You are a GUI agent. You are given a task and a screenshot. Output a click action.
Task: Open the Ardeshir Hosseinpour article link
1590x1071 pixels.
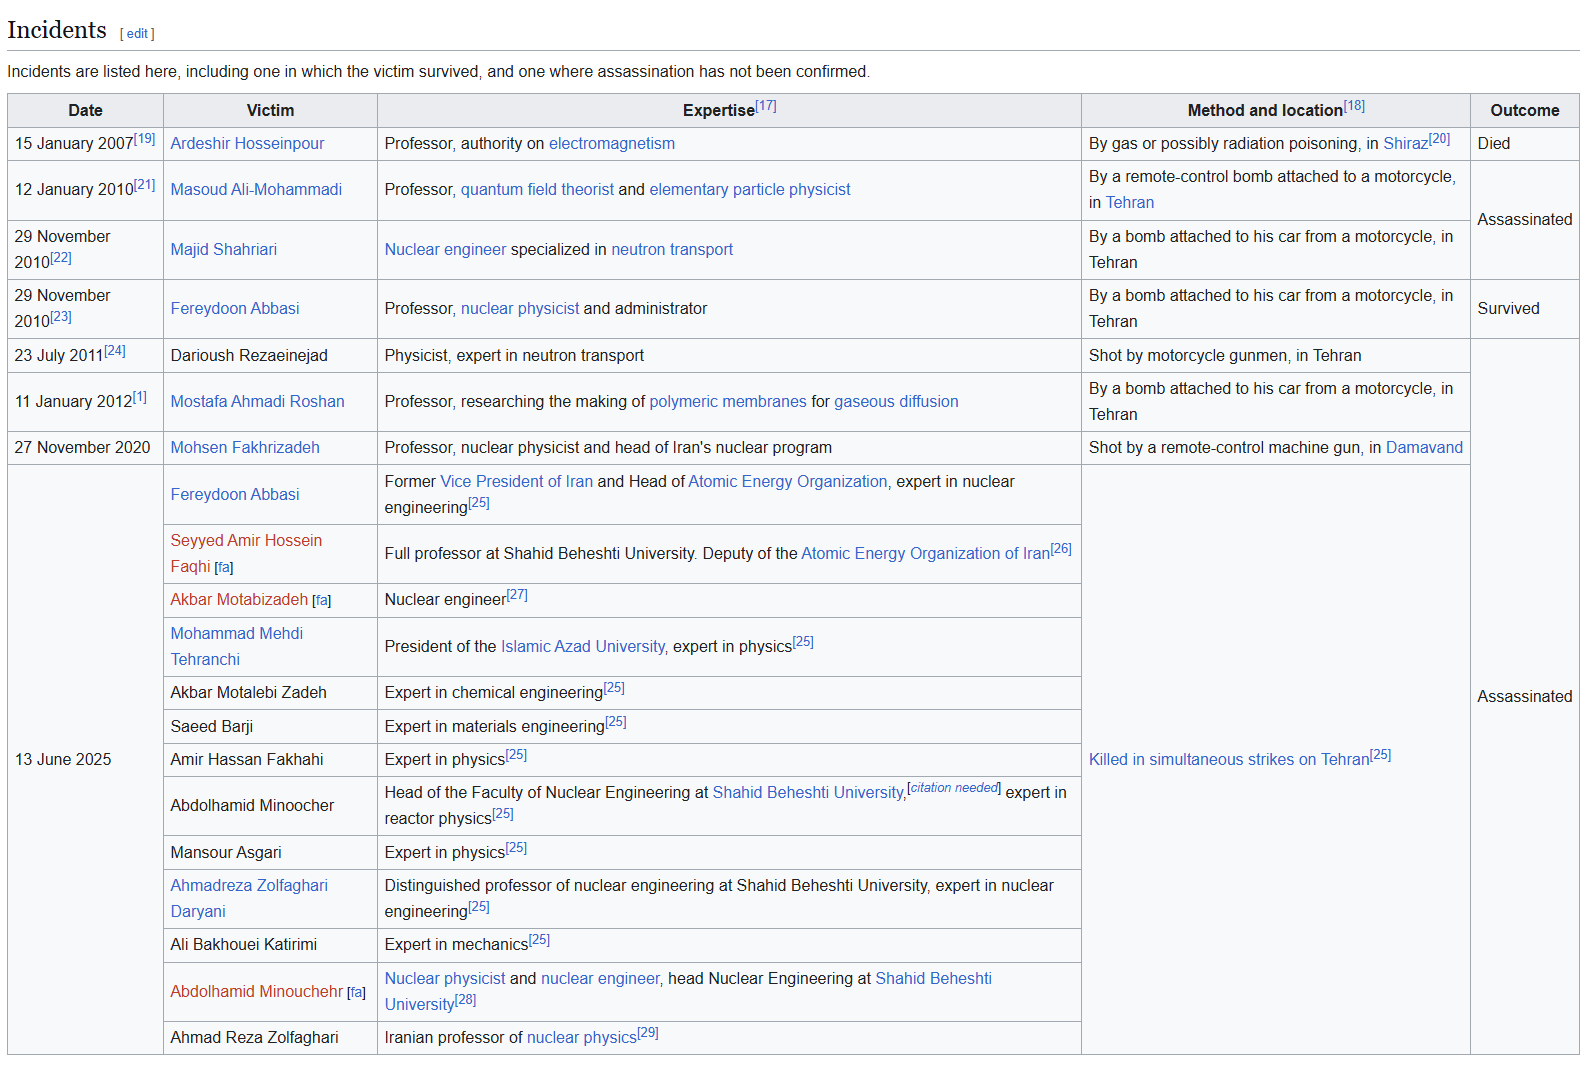coord(247,144)
